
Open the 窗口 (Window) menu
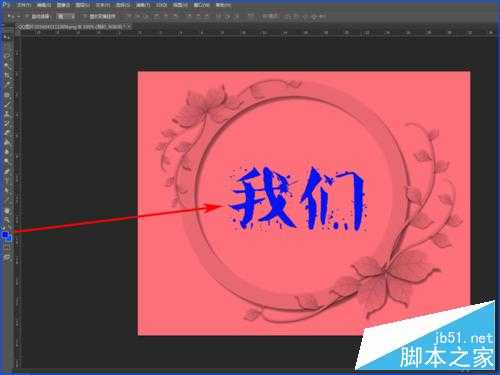(x=201, y=5)
